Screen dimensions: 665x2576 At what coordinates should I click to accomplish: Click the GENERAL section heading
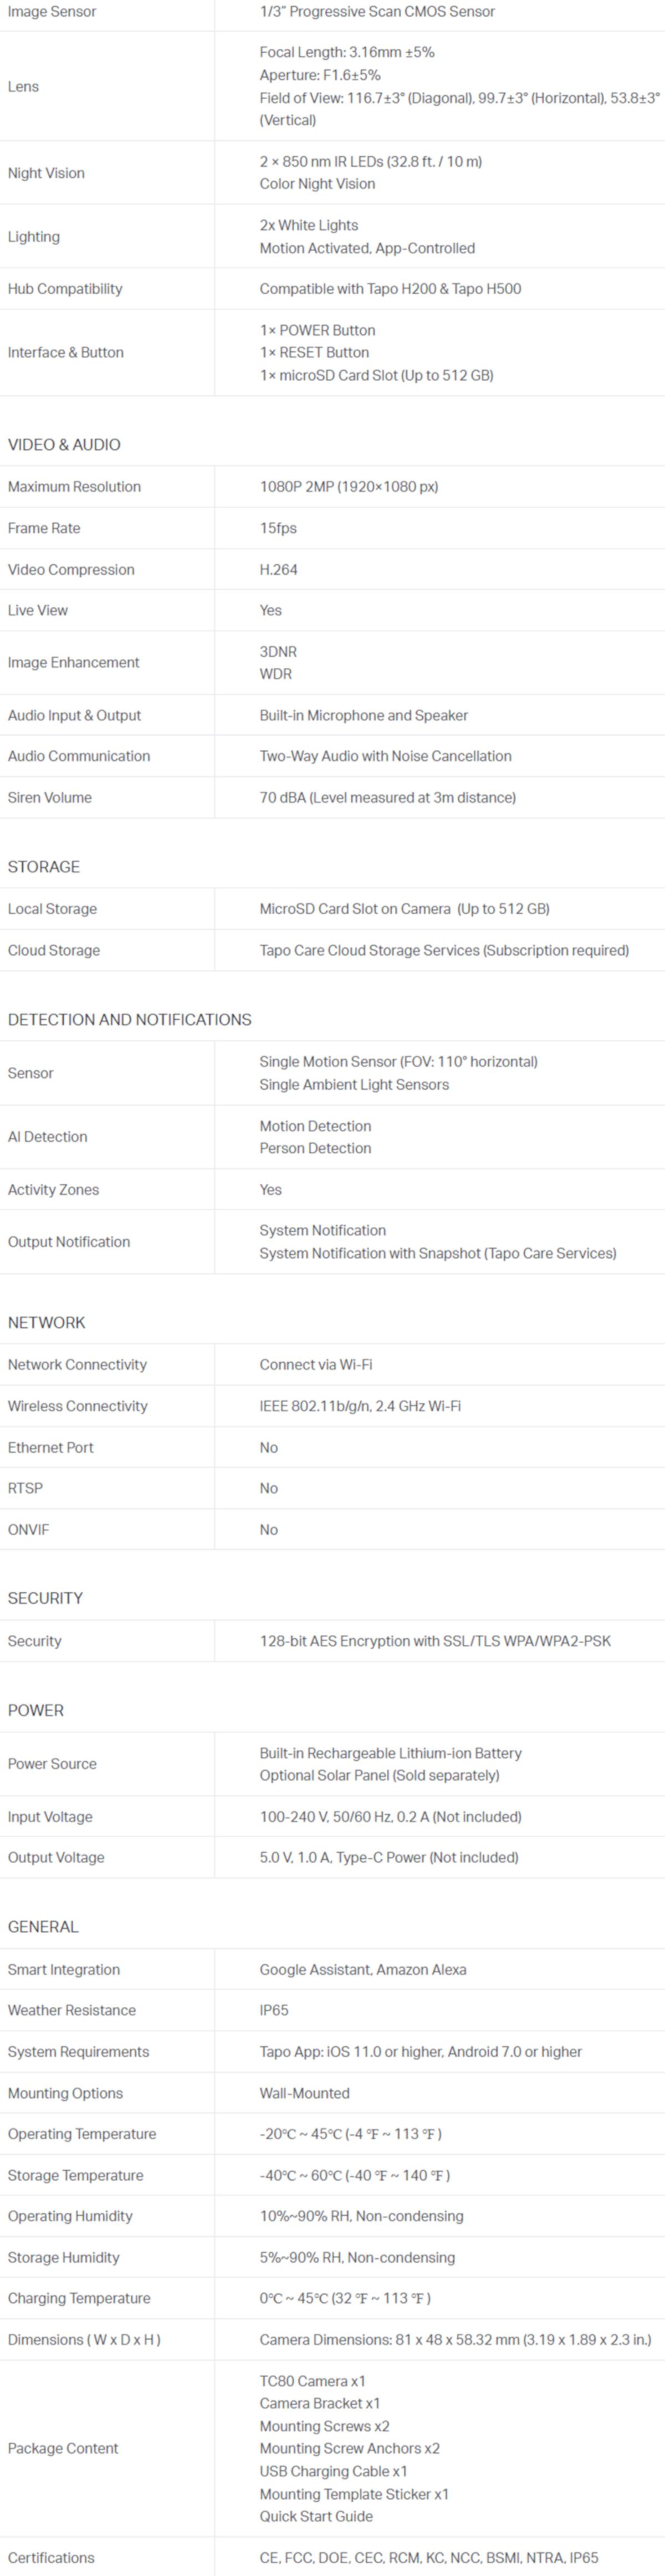click(x=43, y=1927)
